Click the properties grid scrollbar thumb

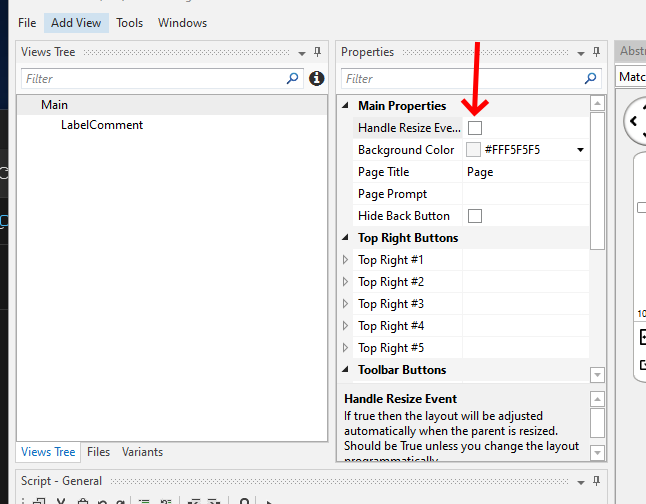pyautogui.click(x=597, y=181)
